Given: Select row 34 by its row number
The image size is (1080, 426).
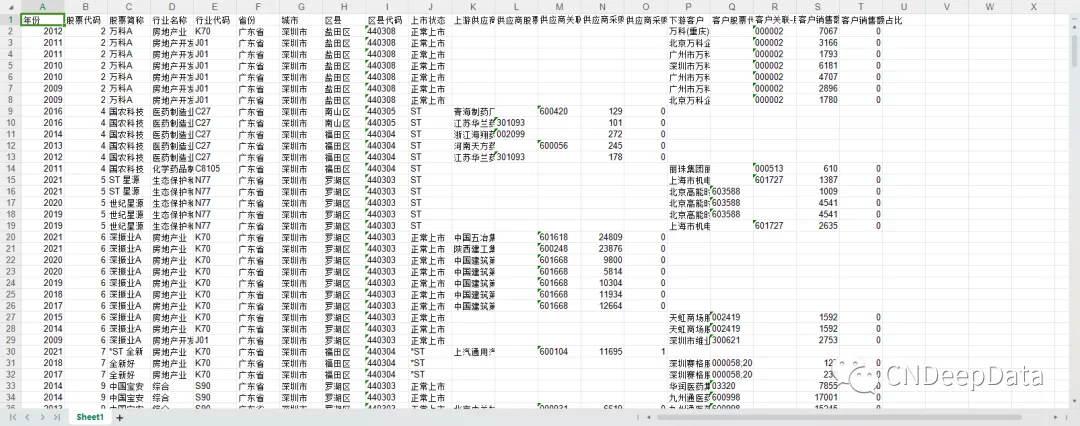Looking at the screenshot, I should click(x=10, y=398).
